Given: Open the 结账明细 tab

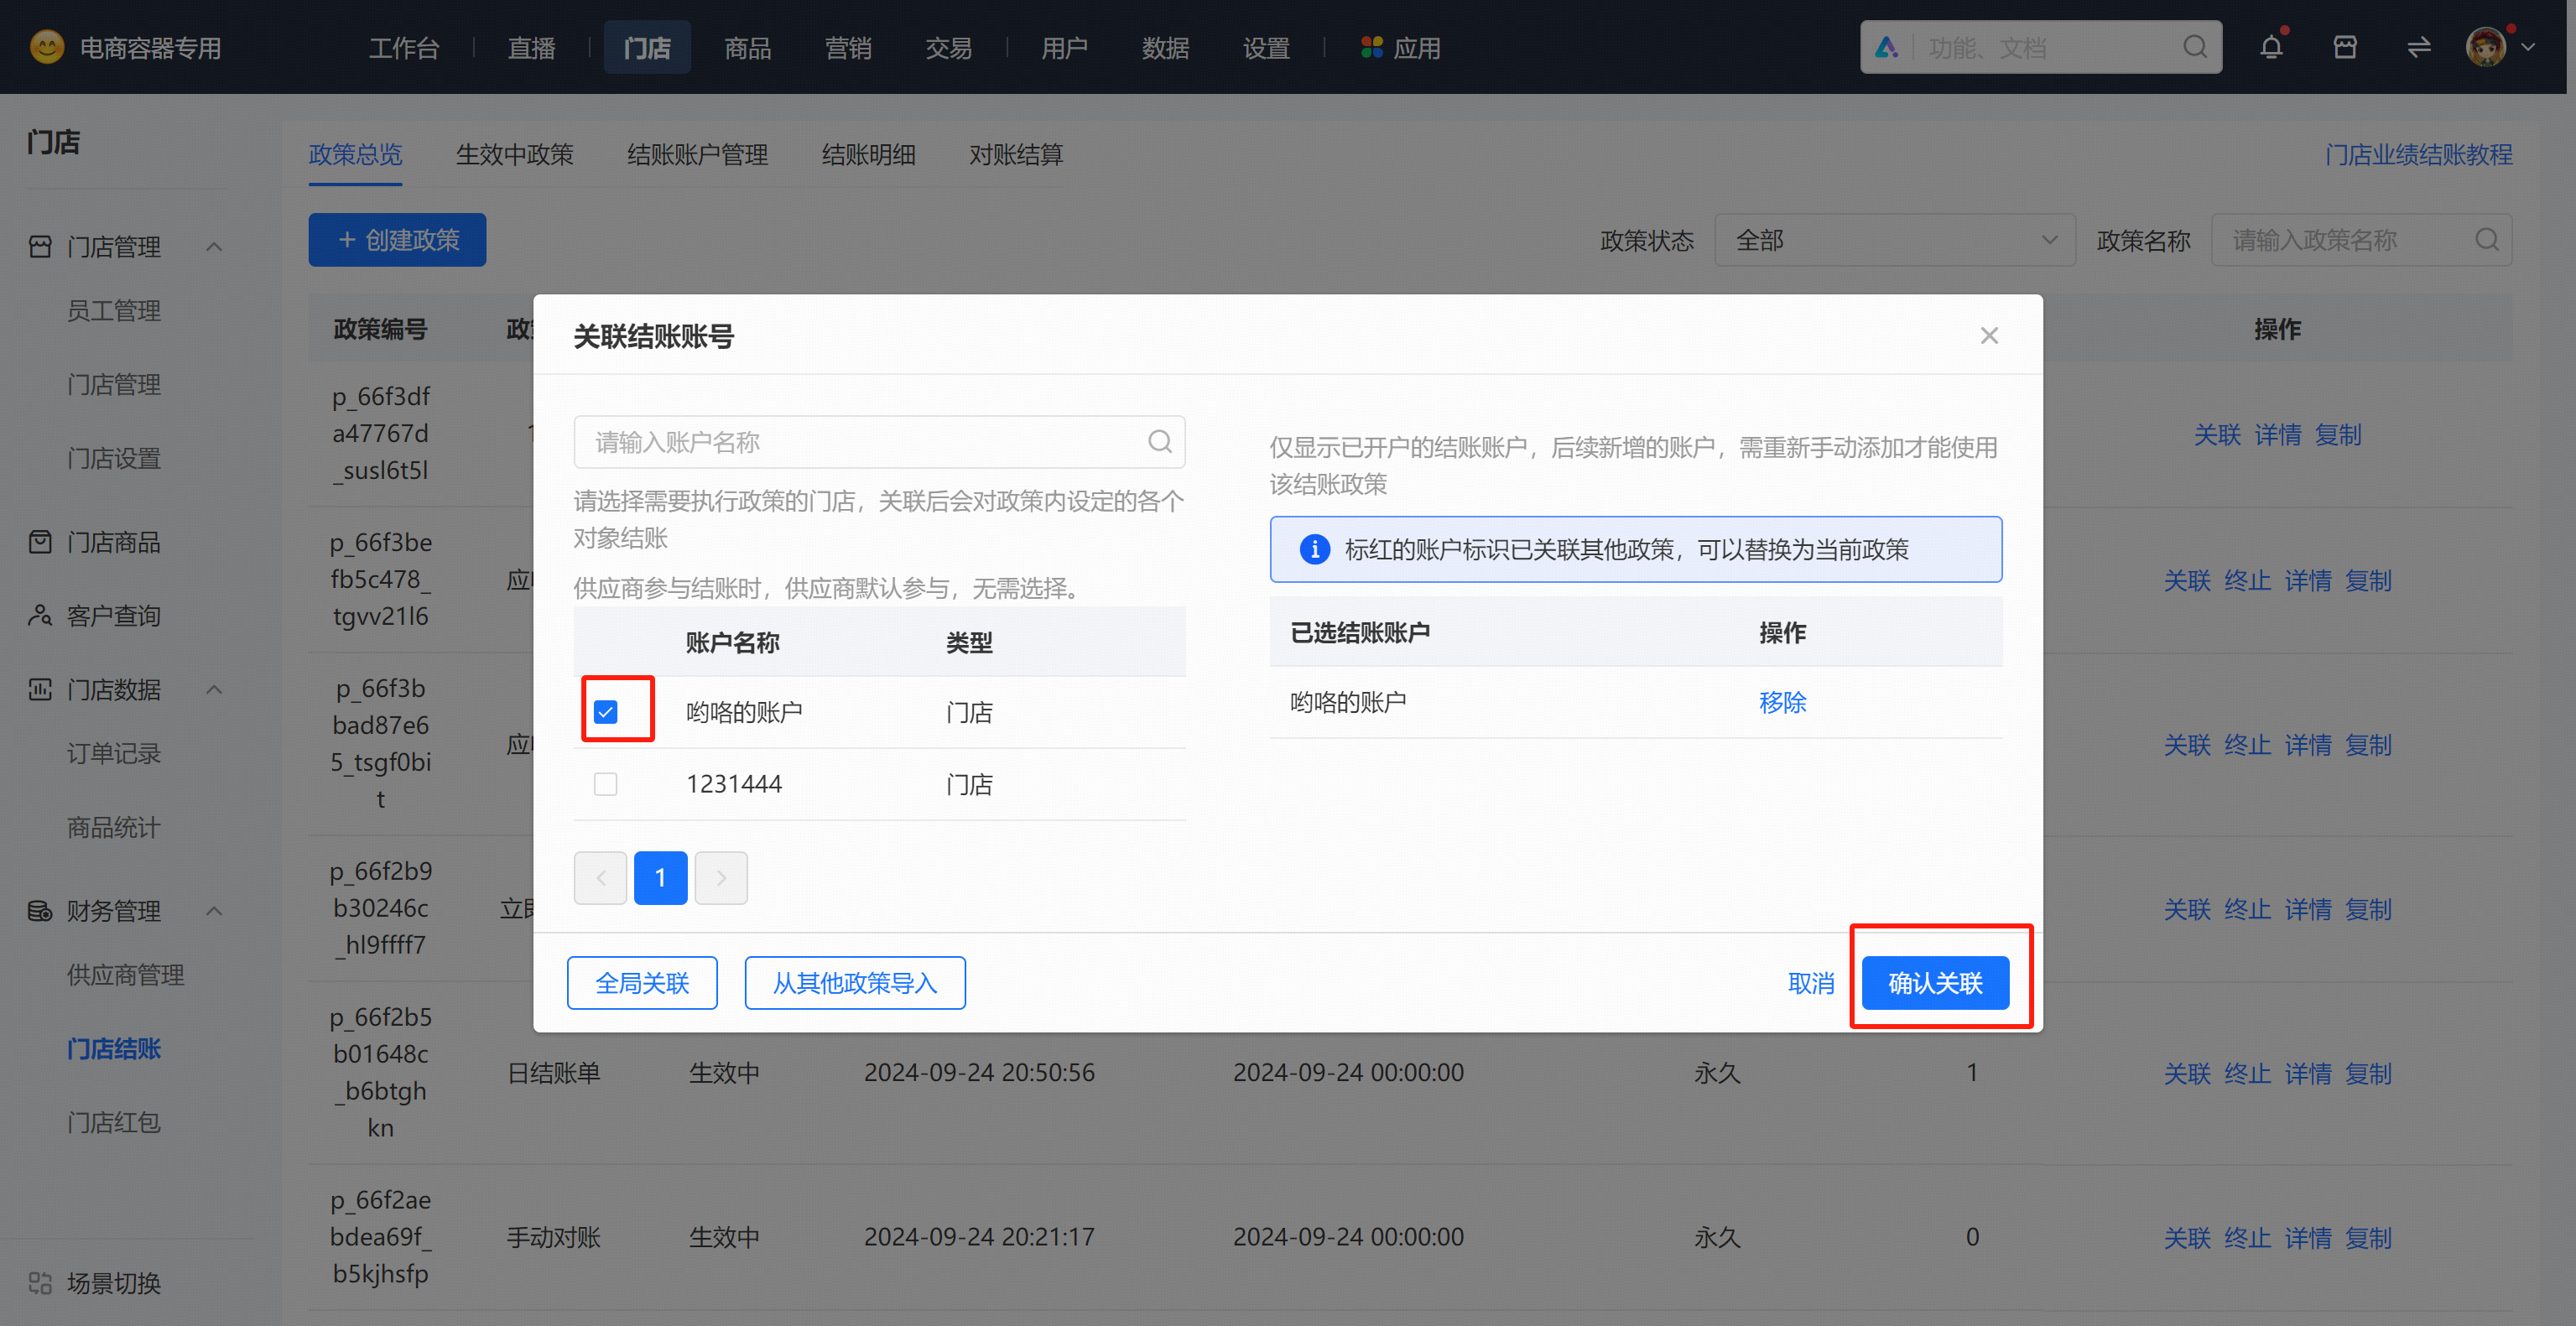Looking at the screenshot, I should [x=868, y=154].
